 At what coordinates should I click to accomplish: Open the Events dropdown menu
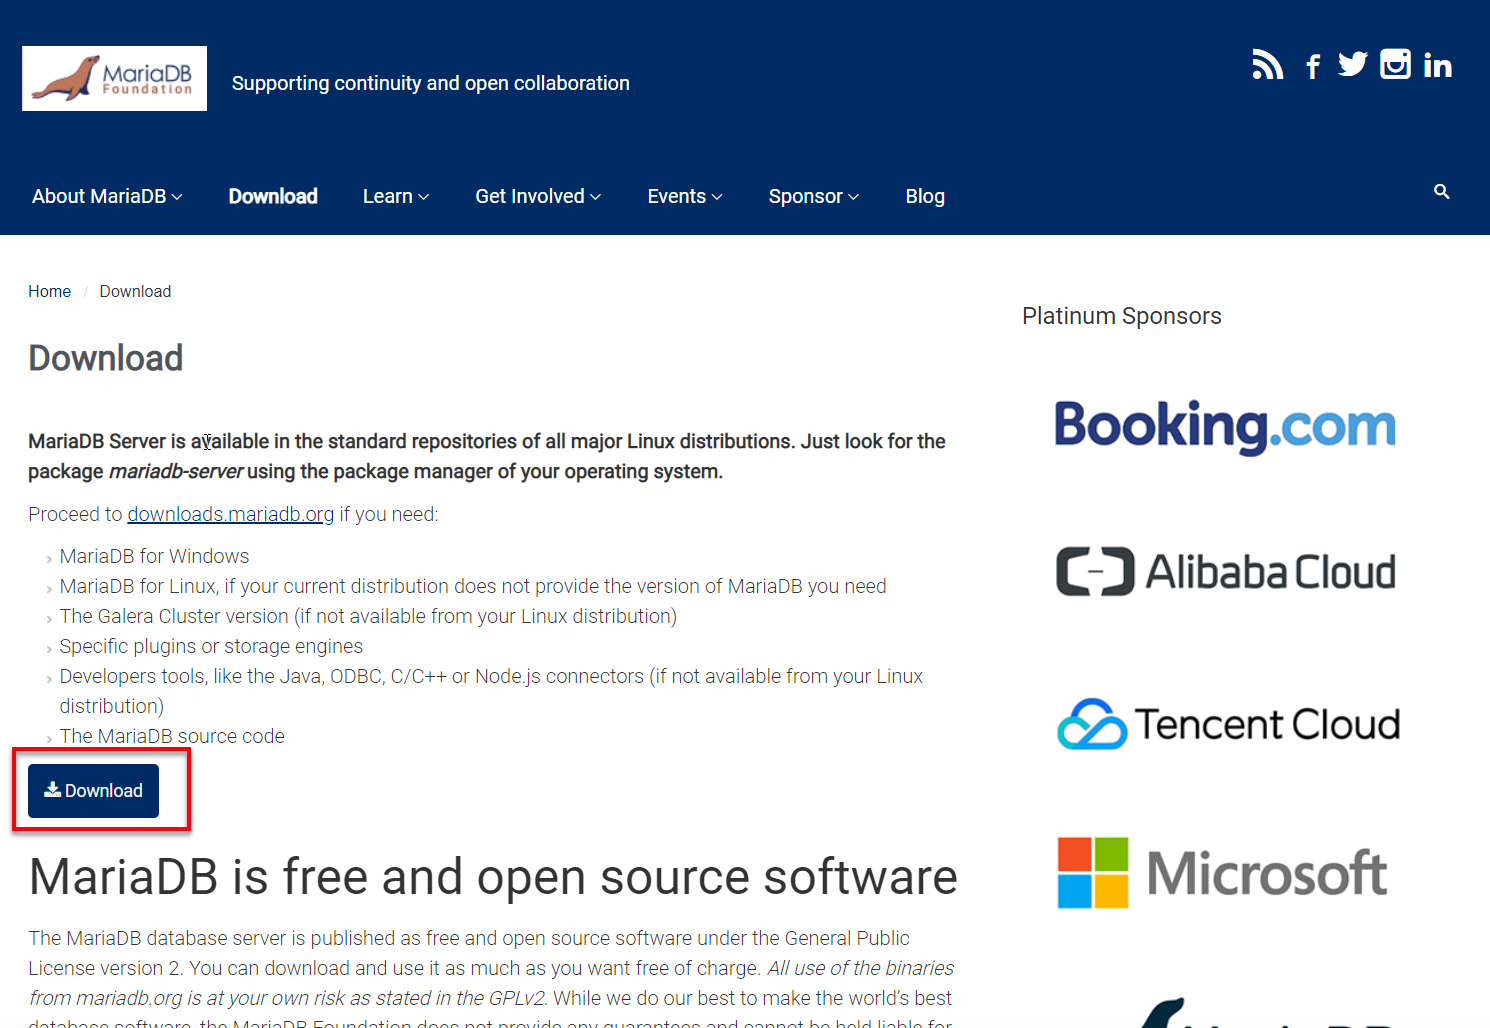tap(685, 196)
